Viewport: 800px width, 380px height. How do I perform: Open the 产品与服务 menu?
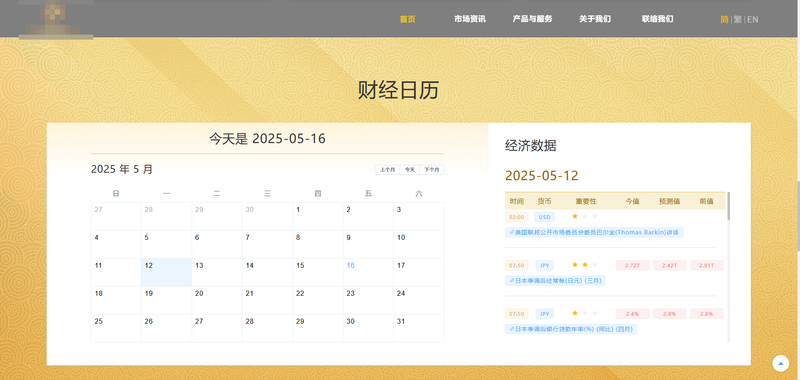point(532,19)
